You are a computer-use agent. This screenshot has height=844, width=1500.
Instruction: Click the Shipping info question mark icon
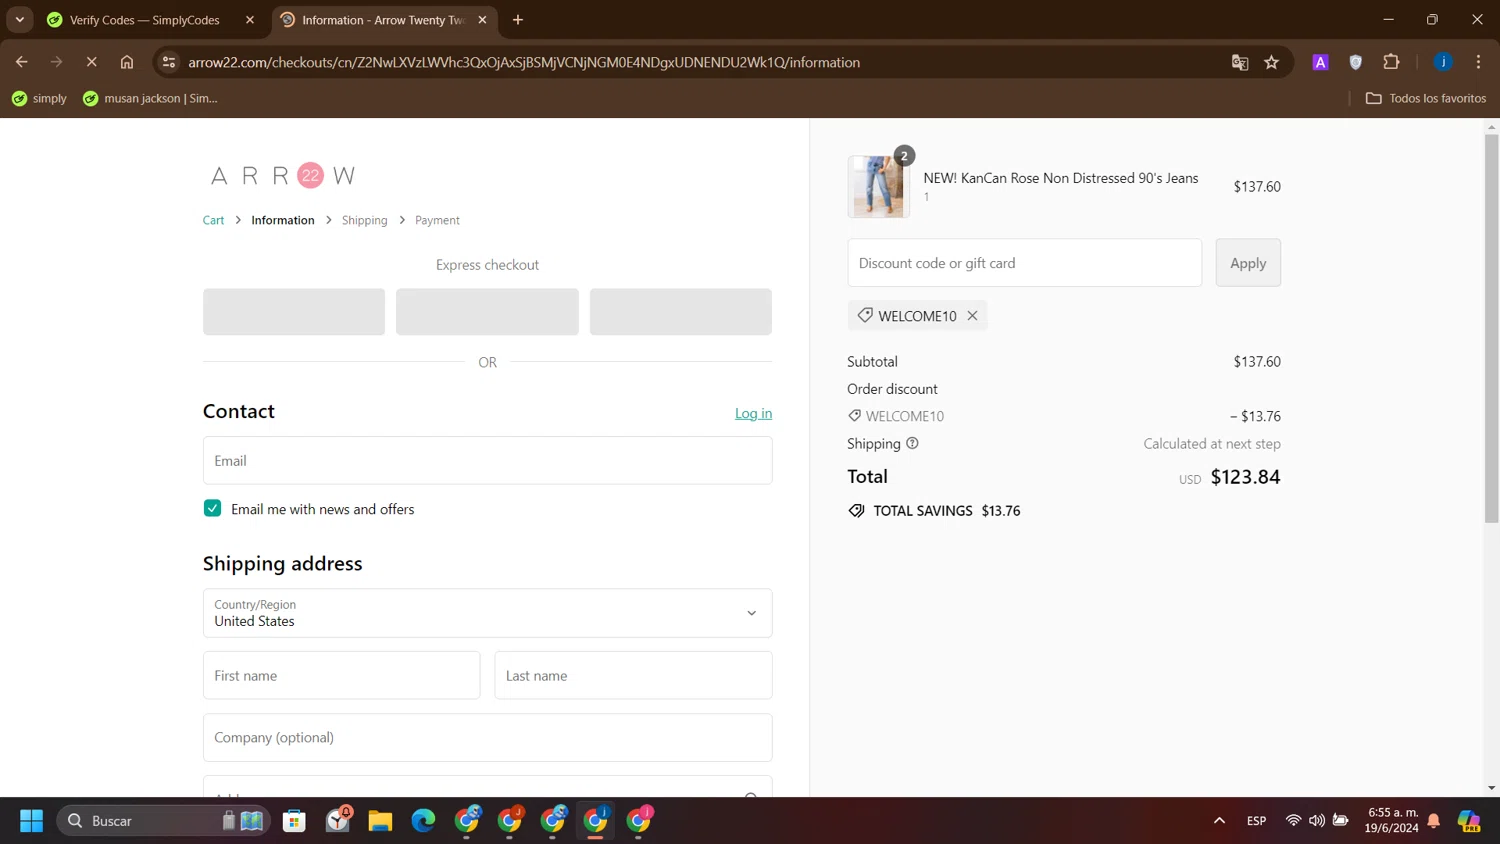coord(912,443)
